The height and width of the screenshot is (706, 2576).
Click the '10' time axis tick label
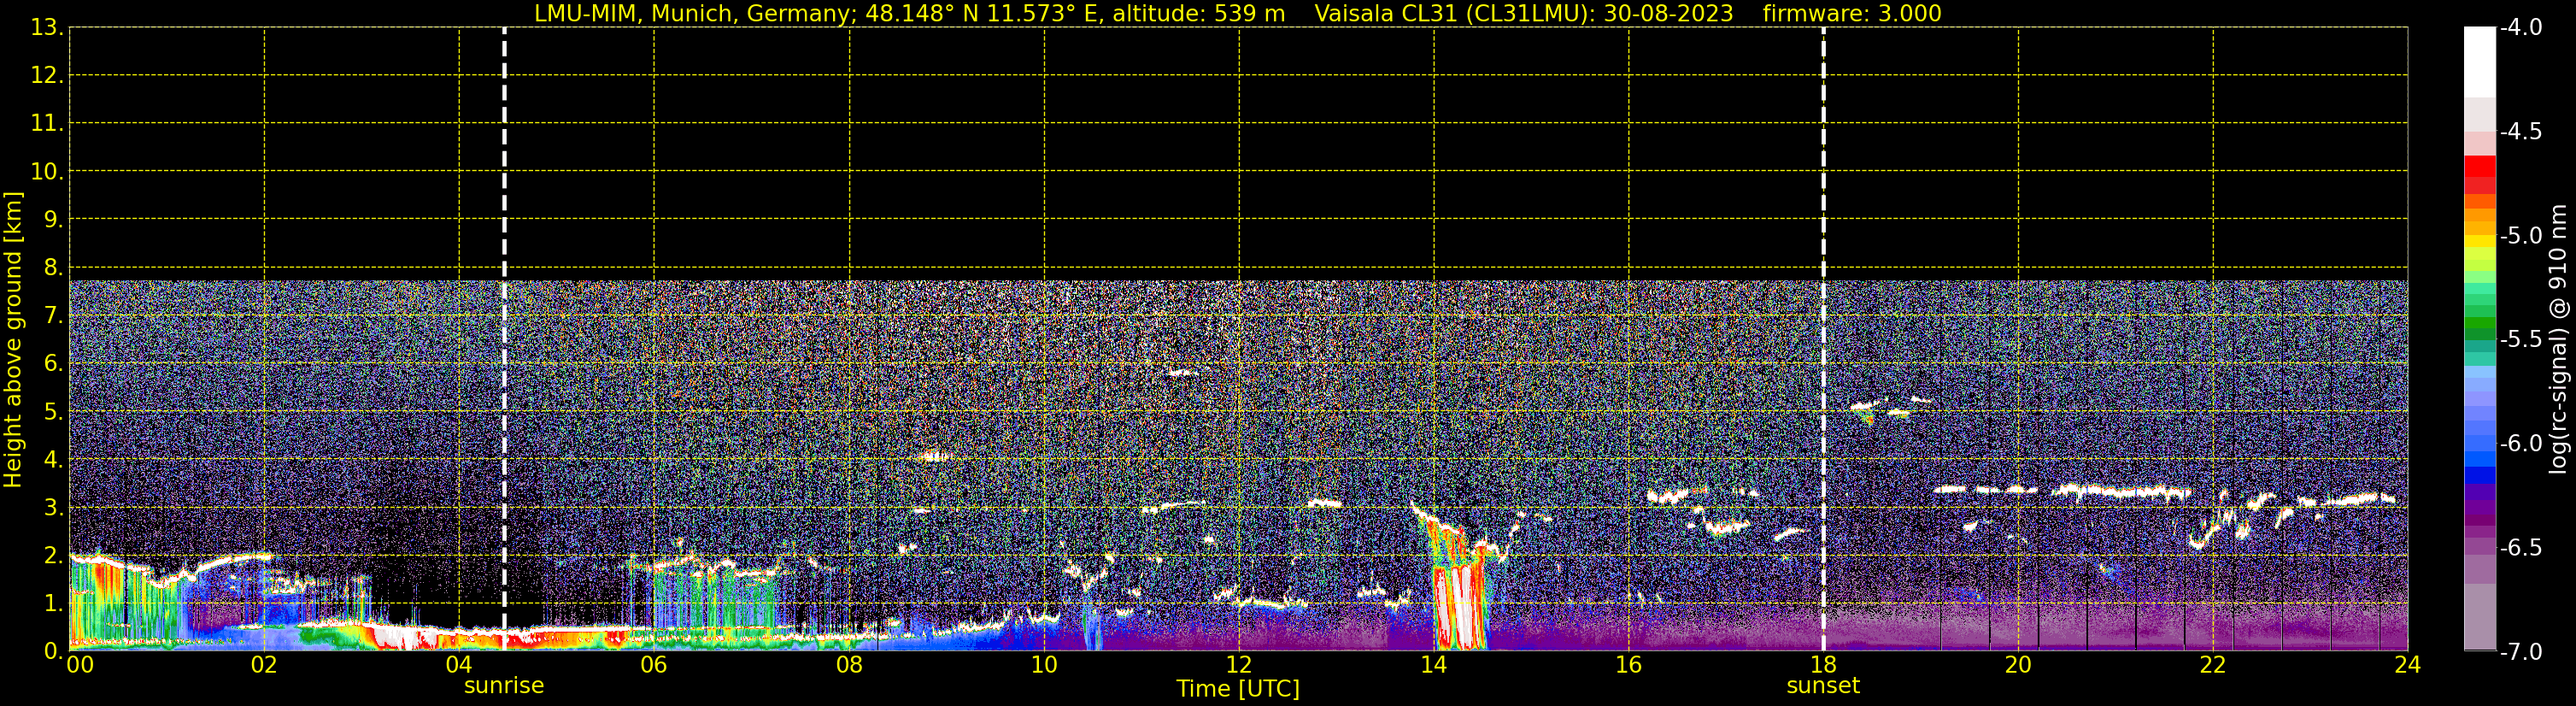pos(1044,665)
